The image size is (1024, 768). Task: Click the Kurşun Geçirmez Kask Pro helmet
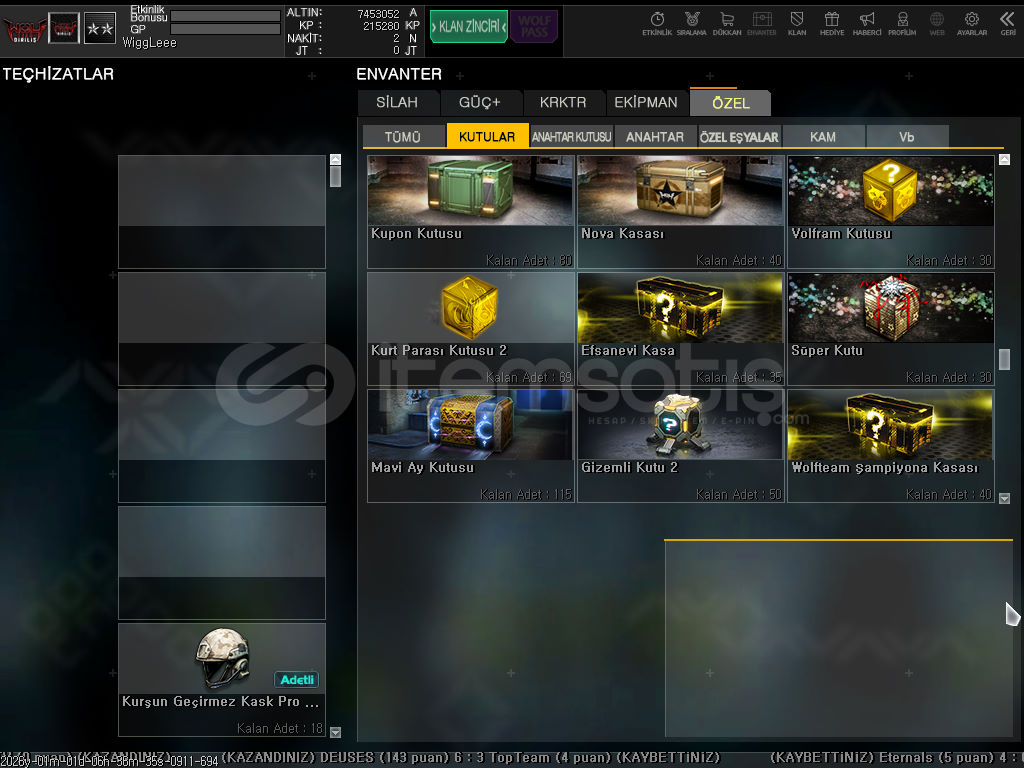(x=222, y=679)
